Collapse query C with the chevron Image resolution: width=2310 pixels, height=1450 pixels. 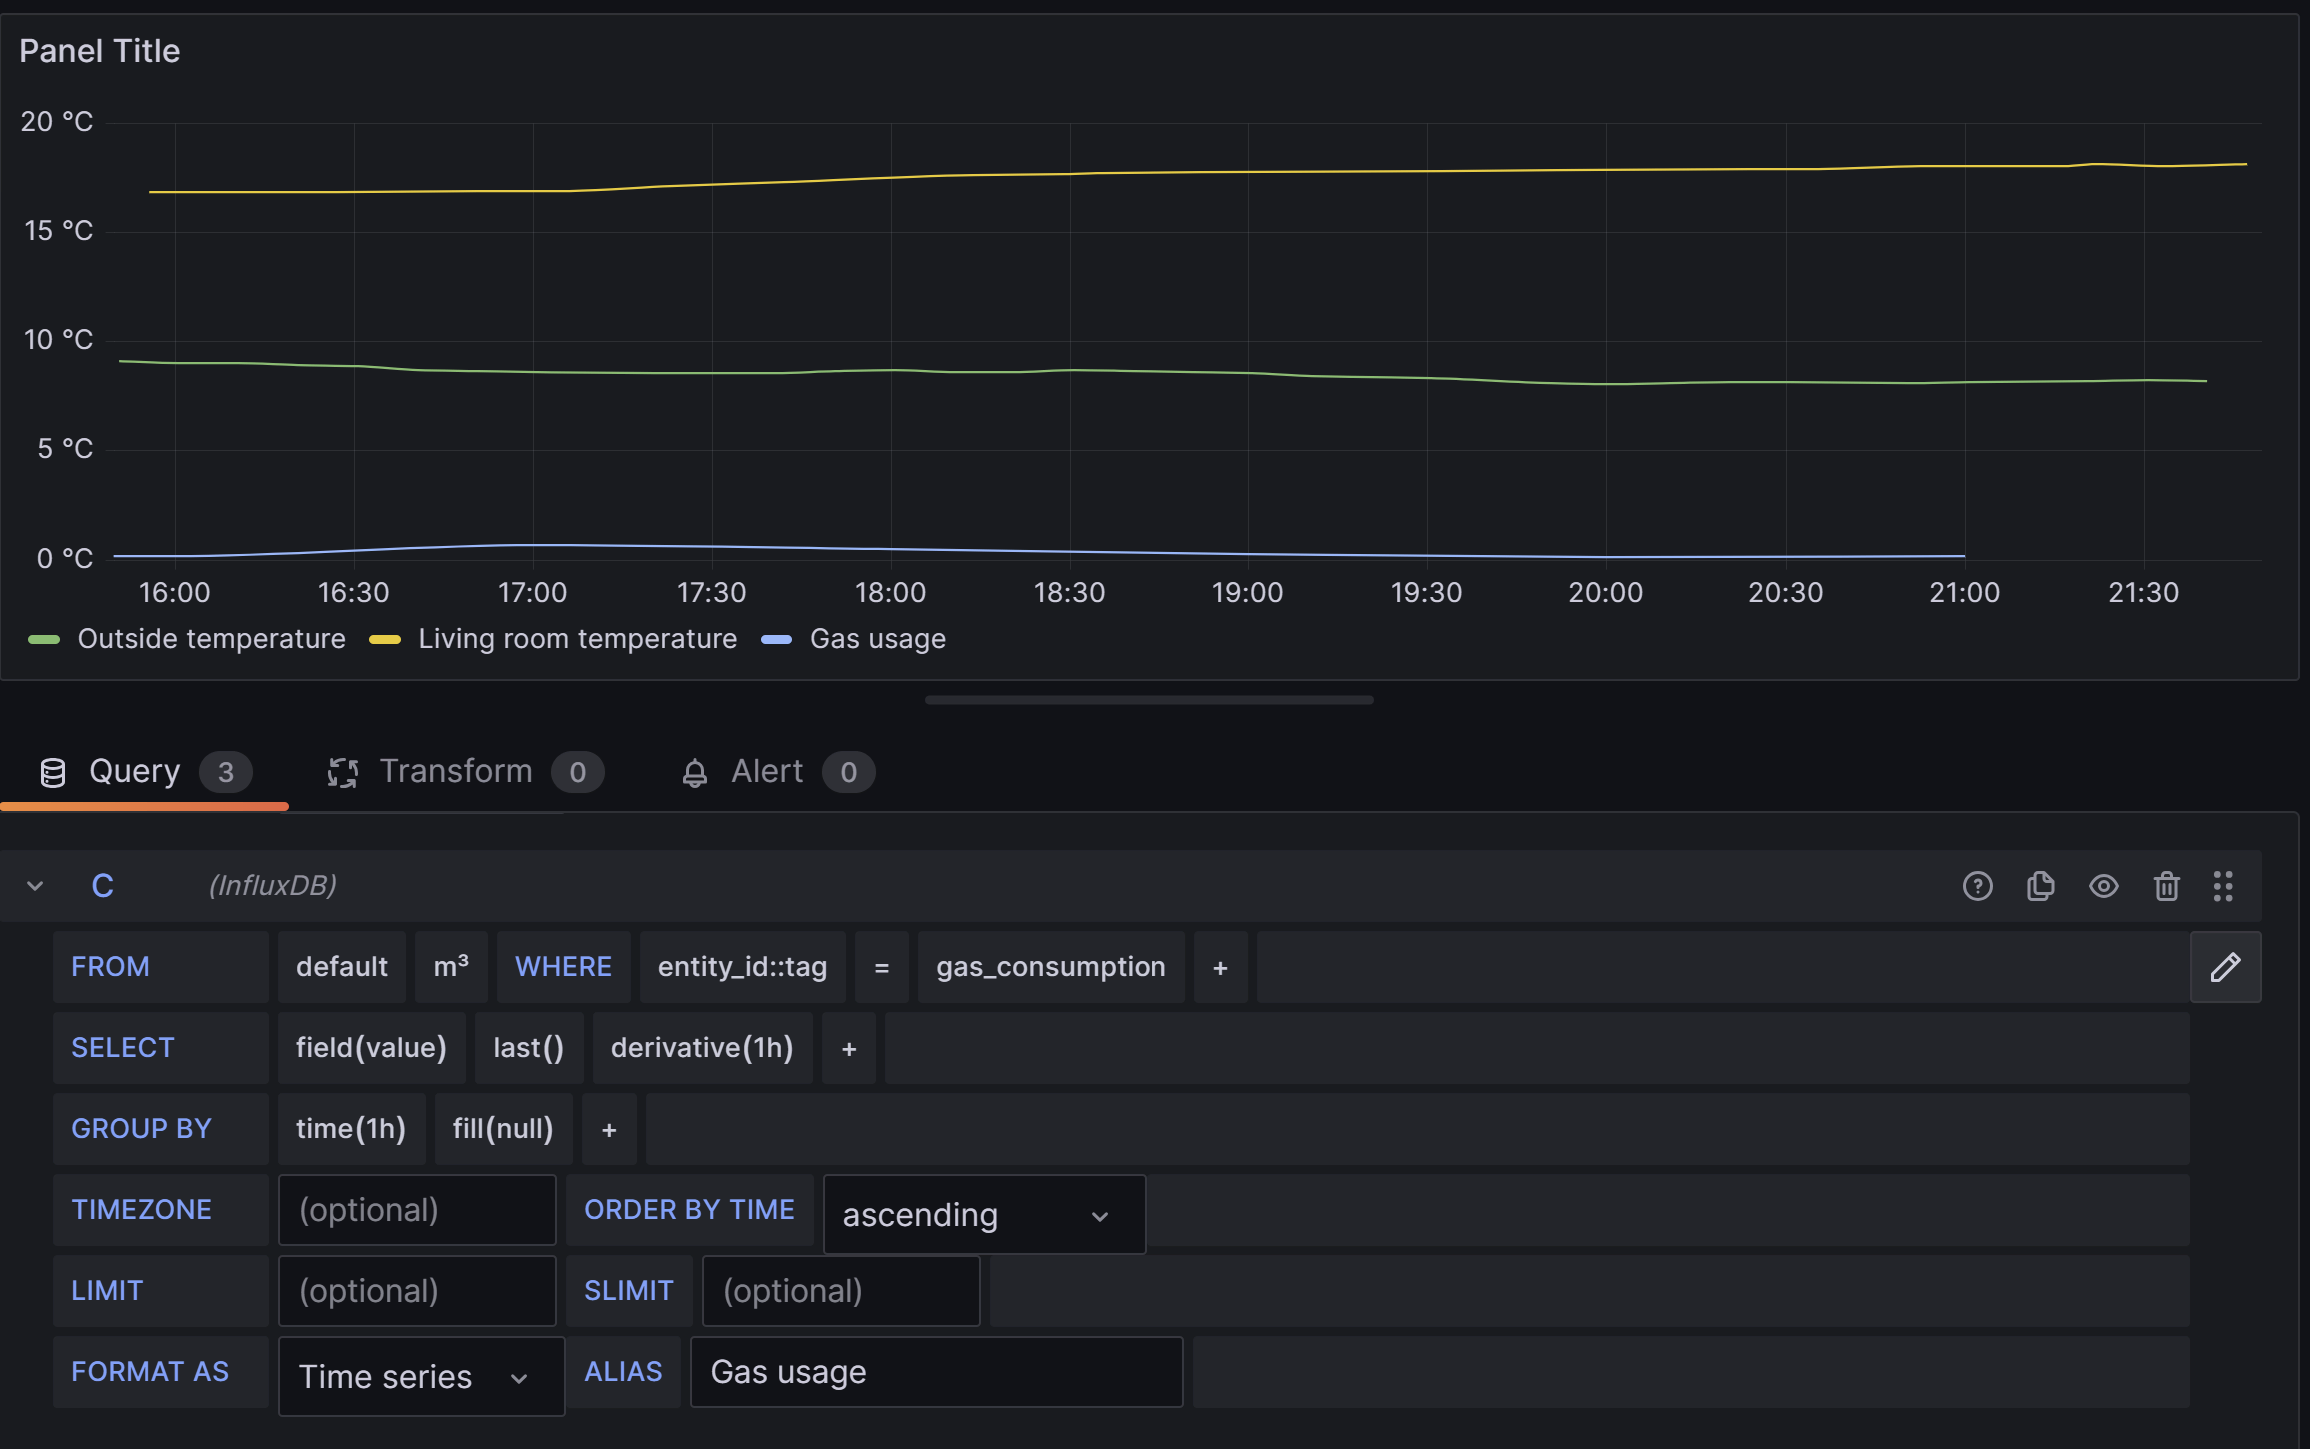point(35,886)
